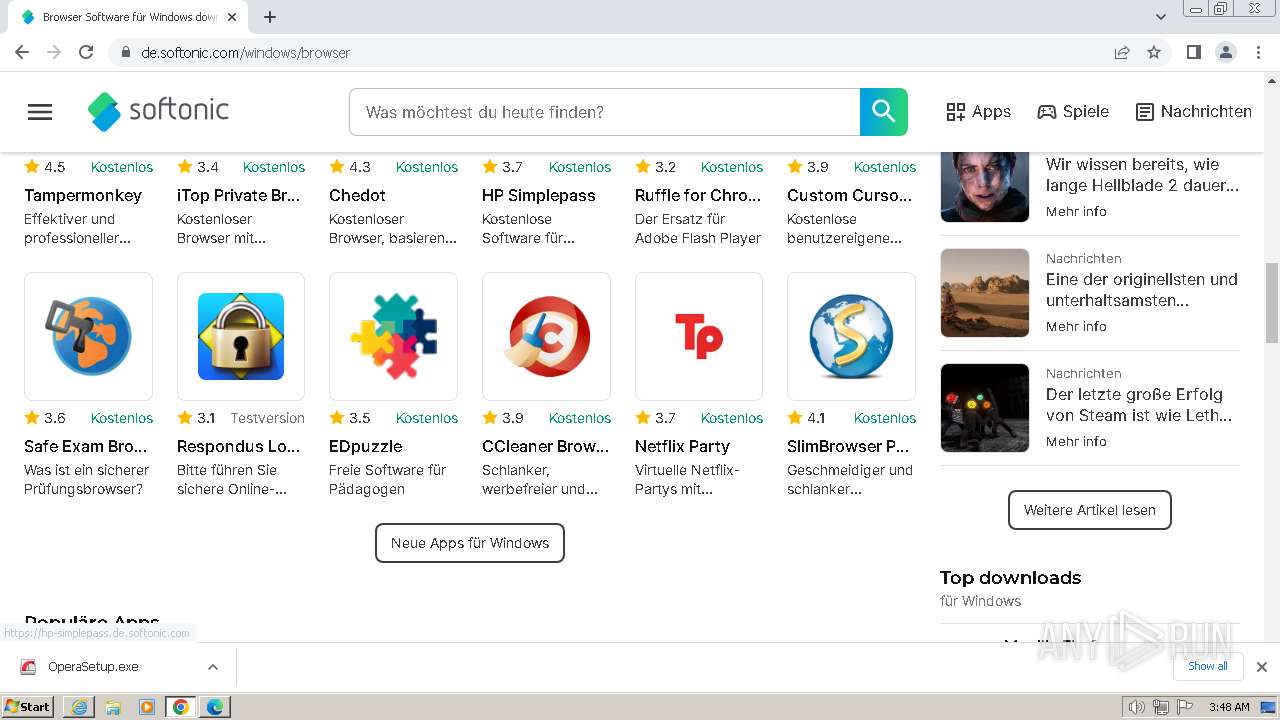Launch Microsoft Edge from the taskbar
This screenshot has height=720, width=1280.
(215, 707)
